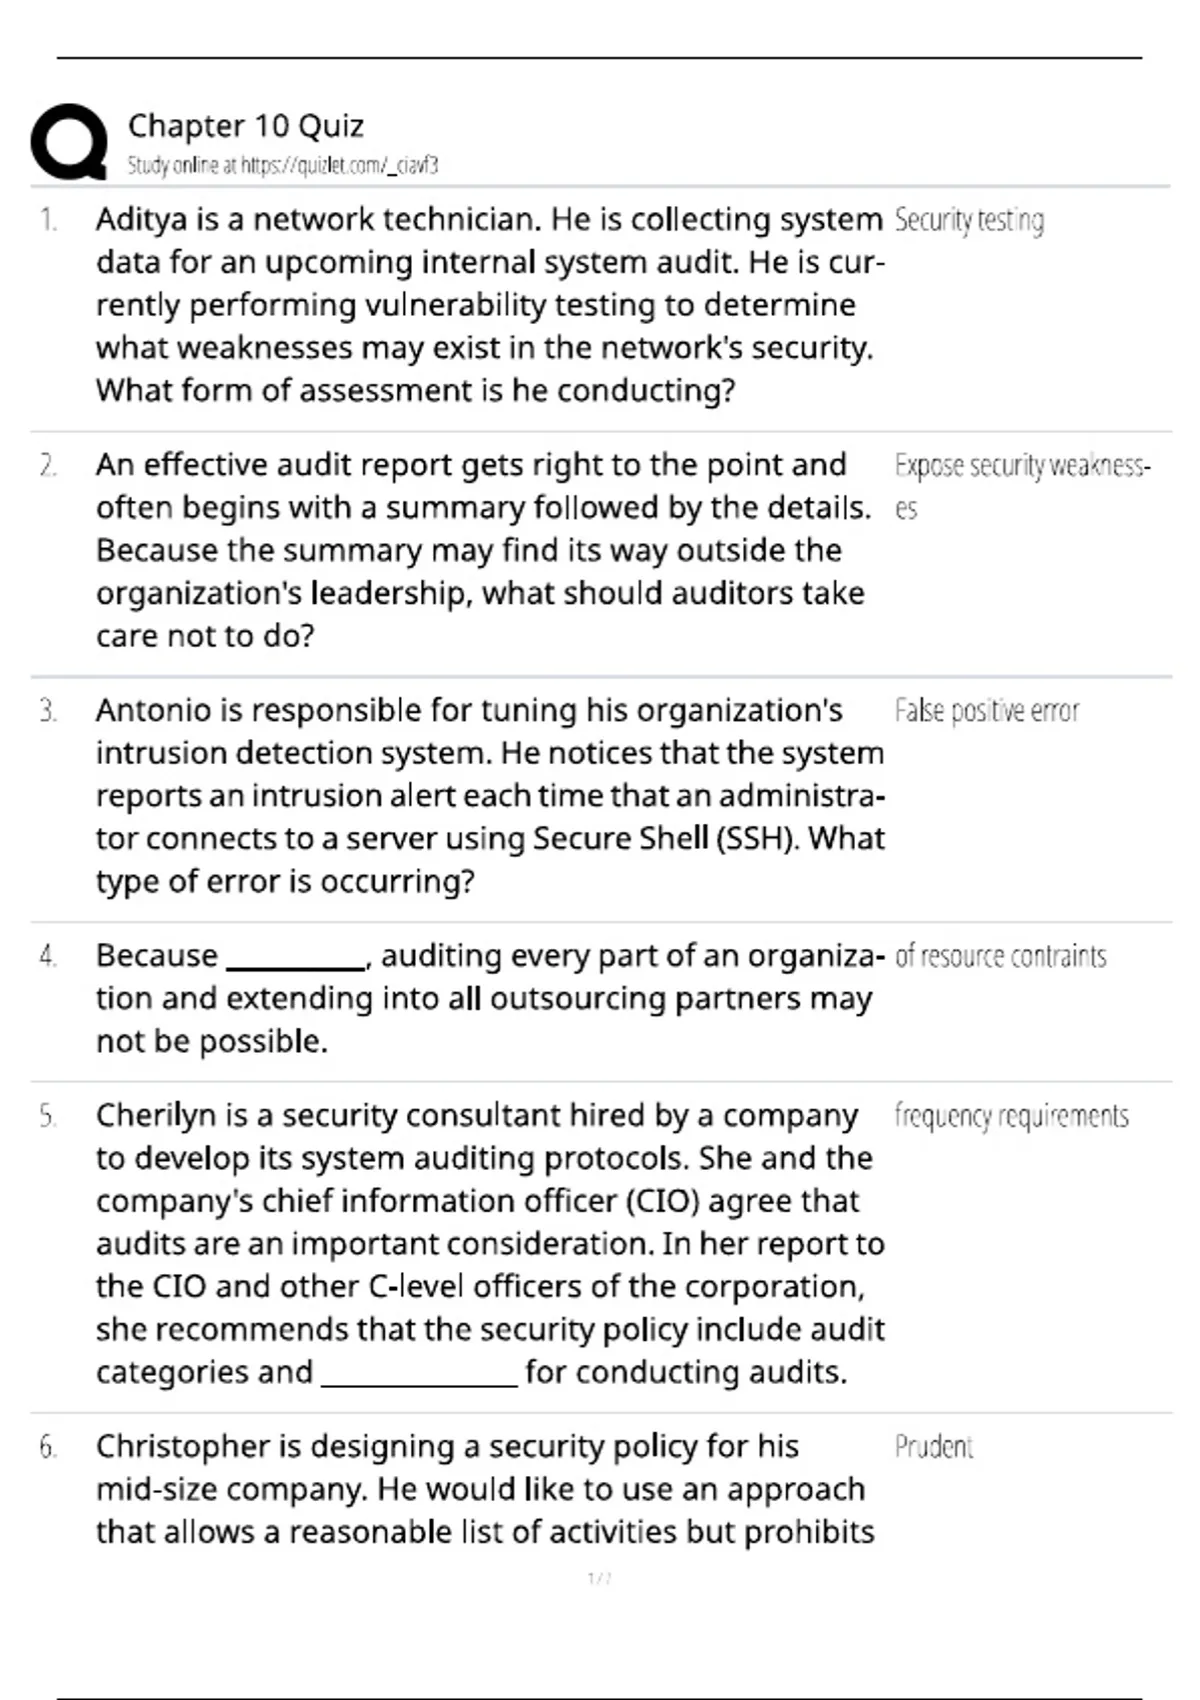The height and width of the screenshot is (1700, 1200).
Task: Click the Quizlet Q logo icon
Action: coord(69,141)
